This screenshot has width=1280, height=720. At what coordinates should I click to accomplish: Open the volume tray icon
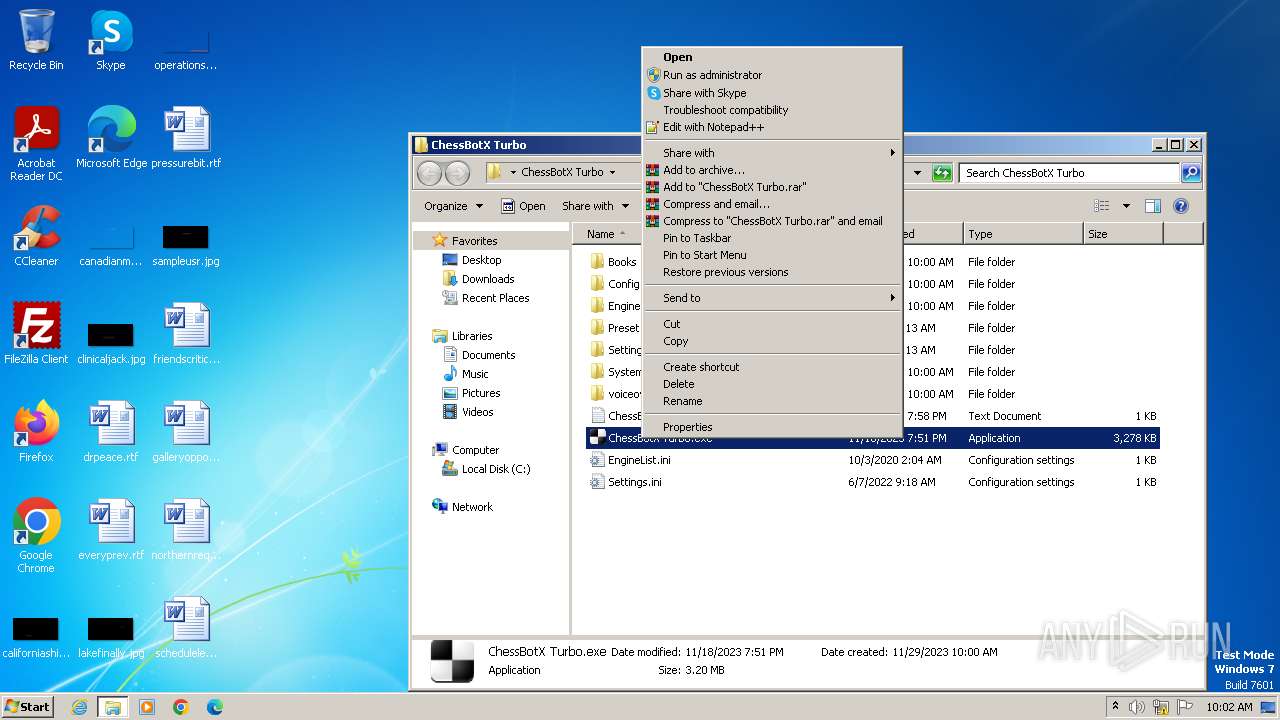(x=1138, y=707)
